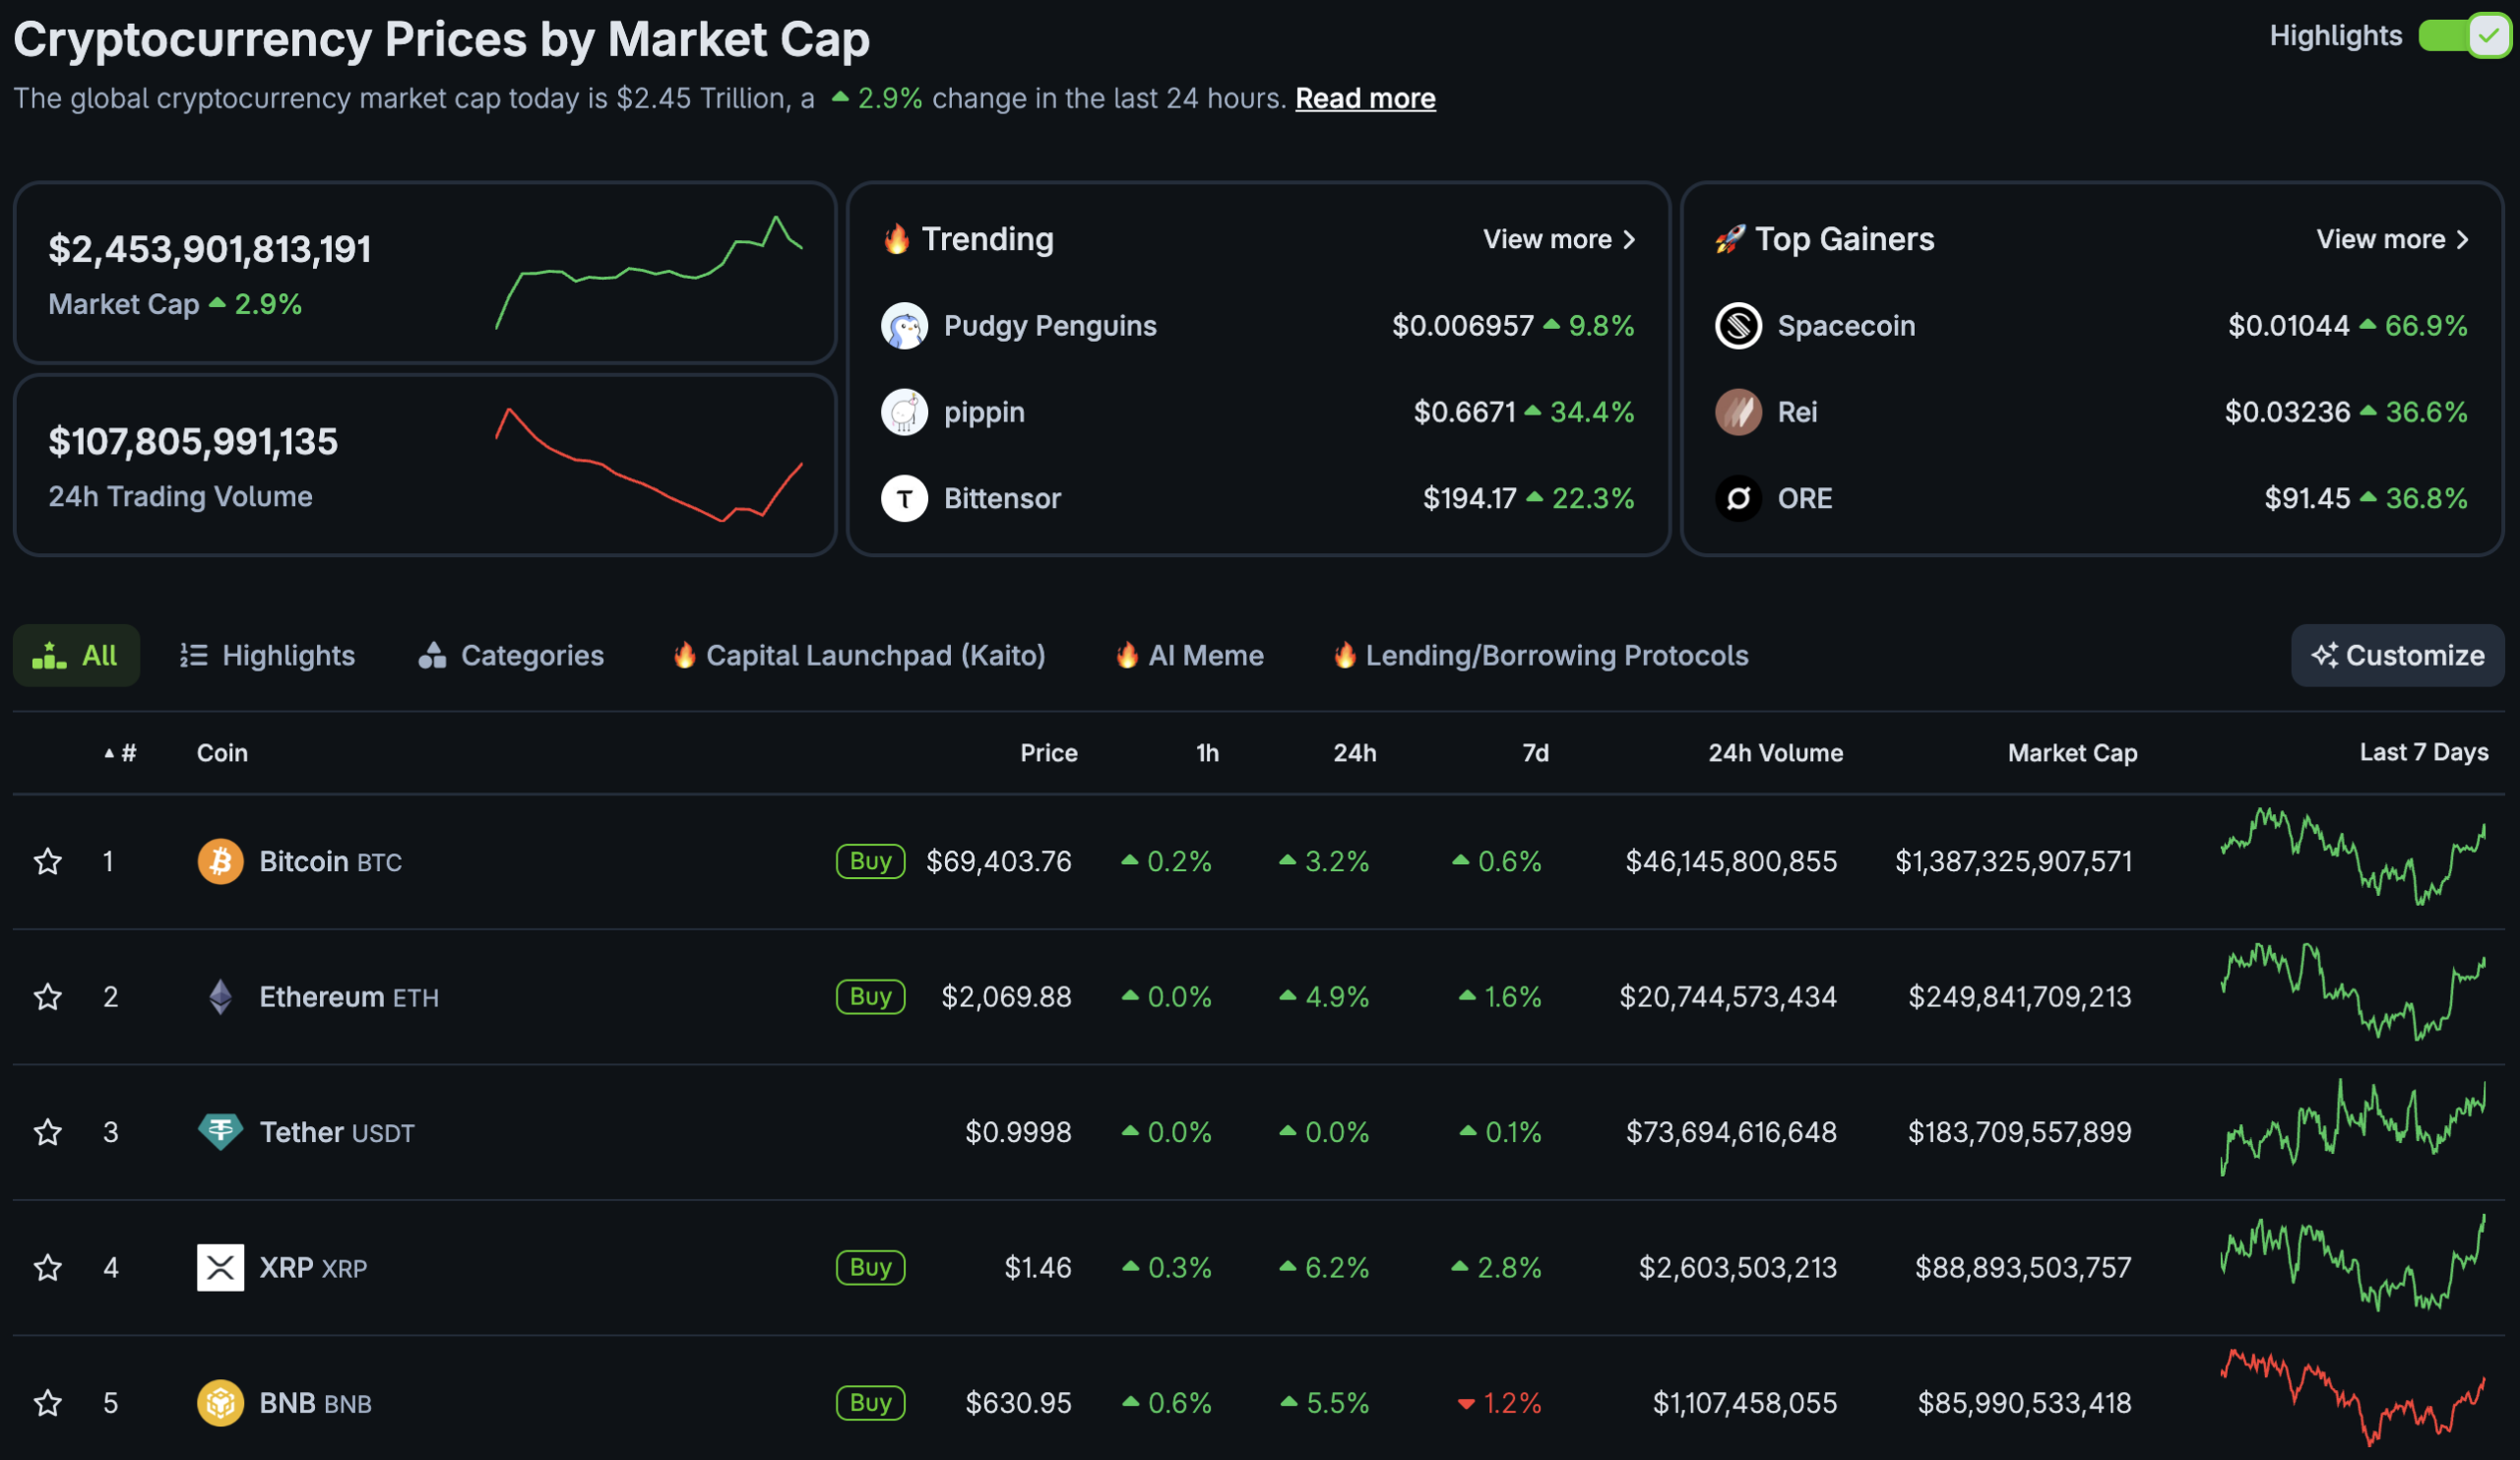Toggle the favorite star for XRP
This screenshot has width=2520, height=1460.
click(47, 1267)
